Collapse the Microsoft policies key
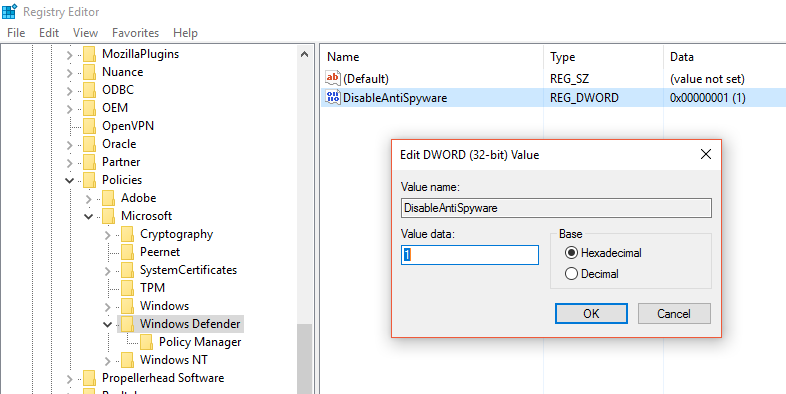The height and width of the screenshot is (394, 786). click(x=89, y=217)
